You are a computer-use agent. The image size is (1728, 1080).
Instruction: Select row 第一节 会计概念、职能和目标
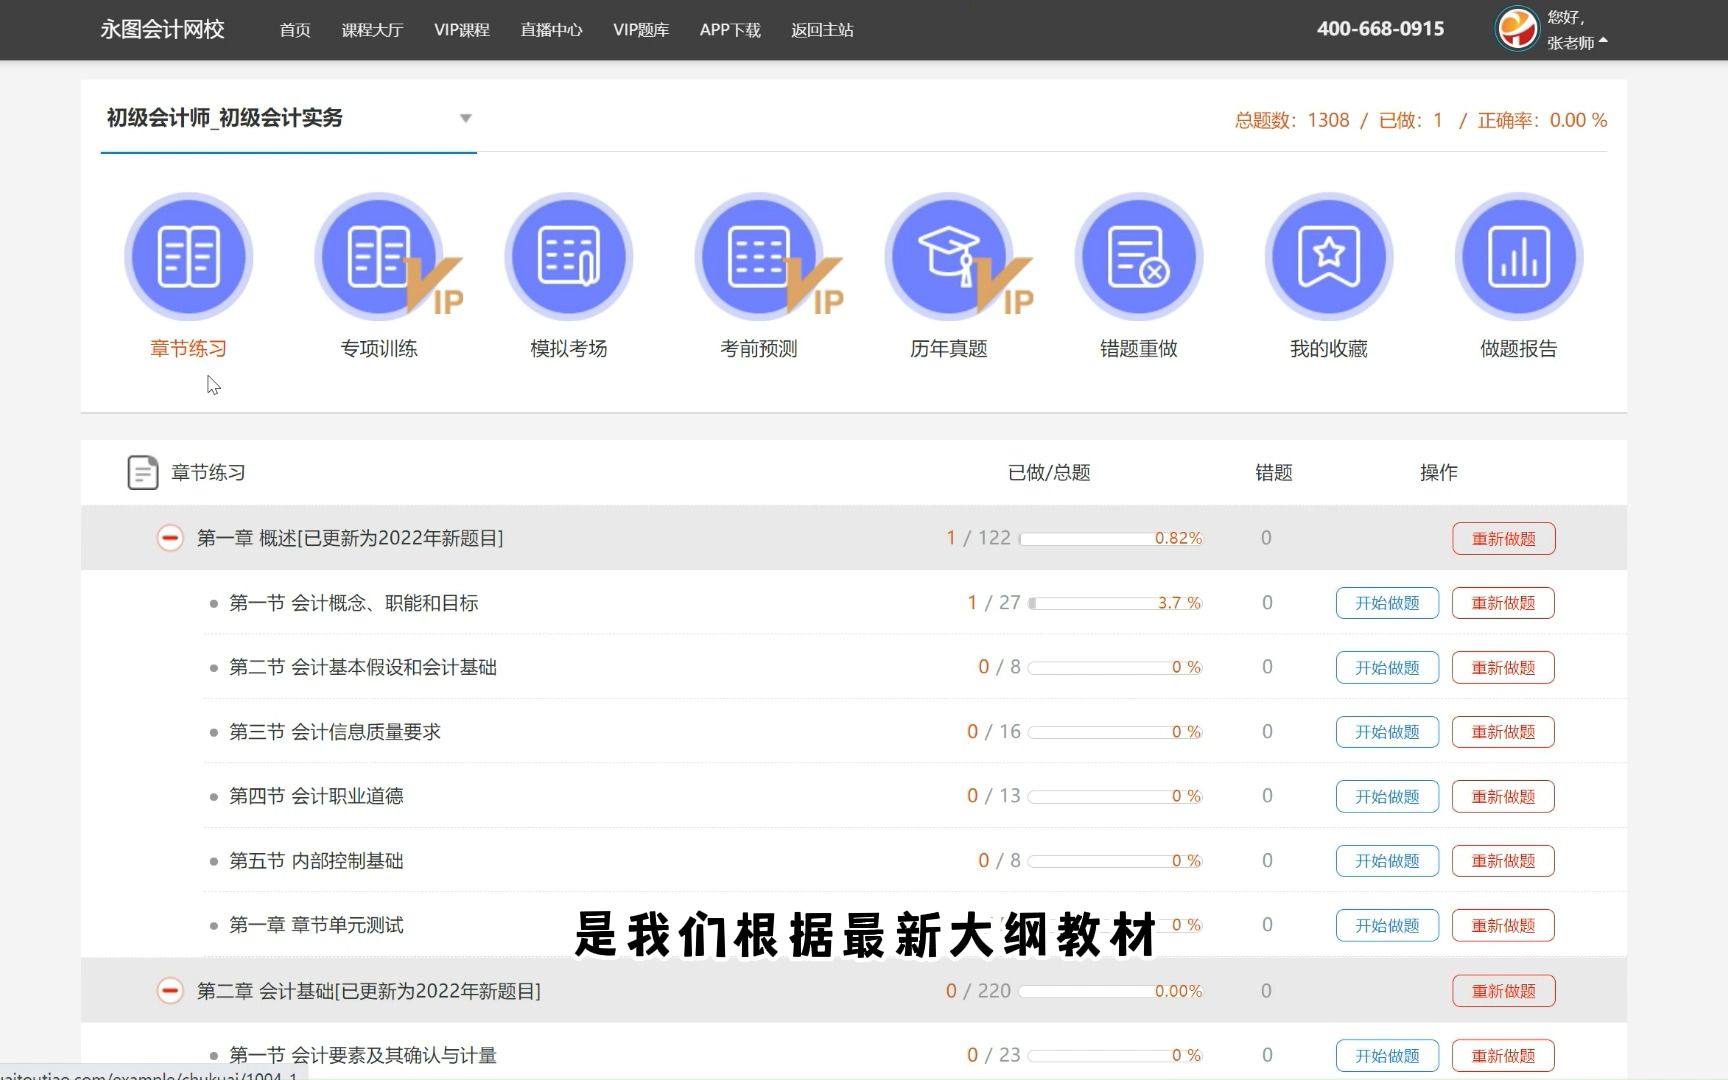[915, 603]
